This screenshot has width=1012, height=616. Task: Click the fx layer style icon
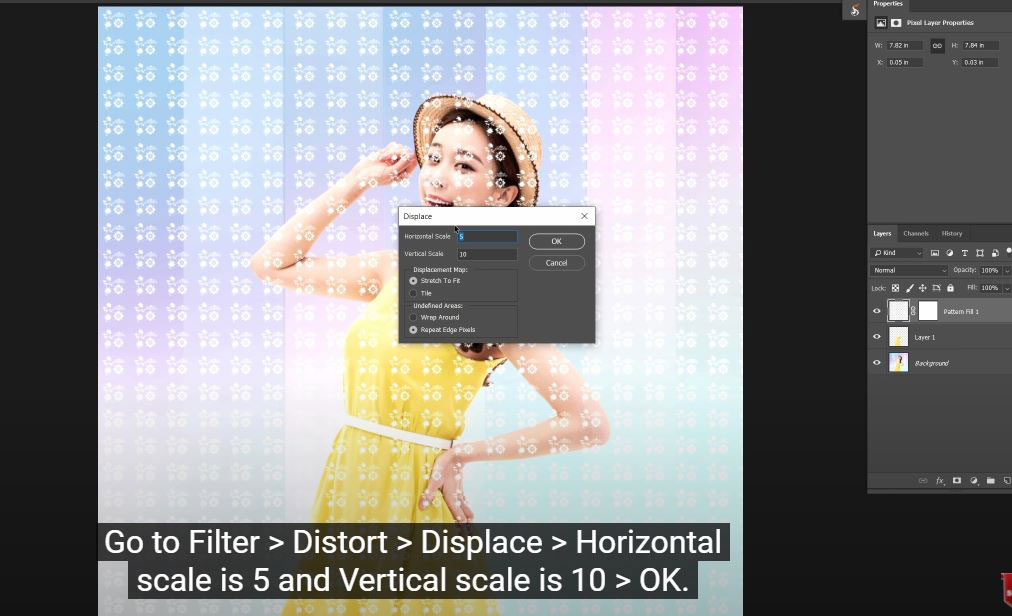(940, 481)
